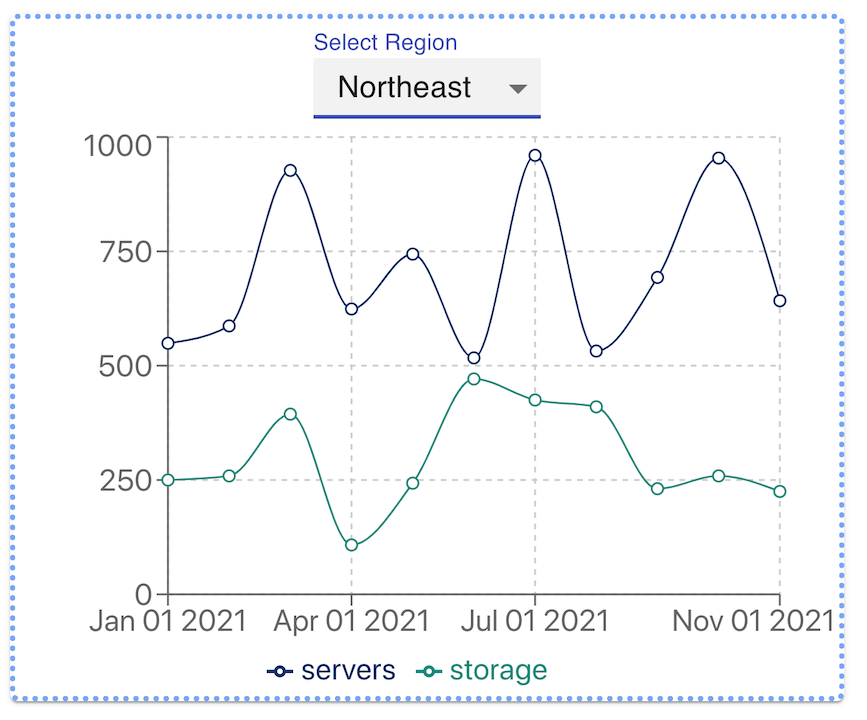The height and width of the screenshot is (720, 867).
Task: Click the last storage marker near Nov 01
Action: [779, 491]
